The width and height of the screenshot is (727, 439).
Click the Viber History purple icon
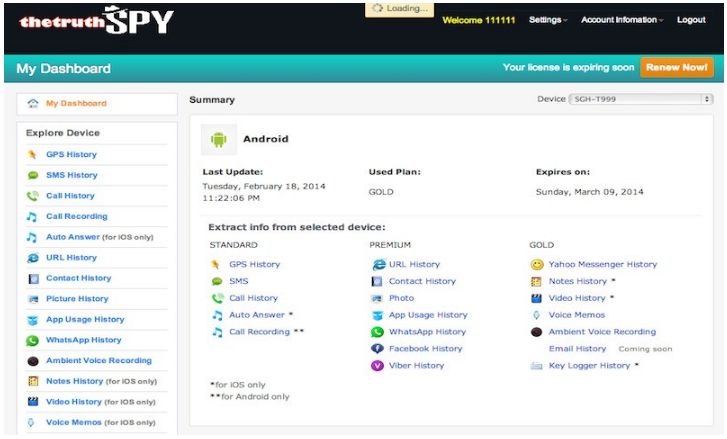tap(377, 366)
